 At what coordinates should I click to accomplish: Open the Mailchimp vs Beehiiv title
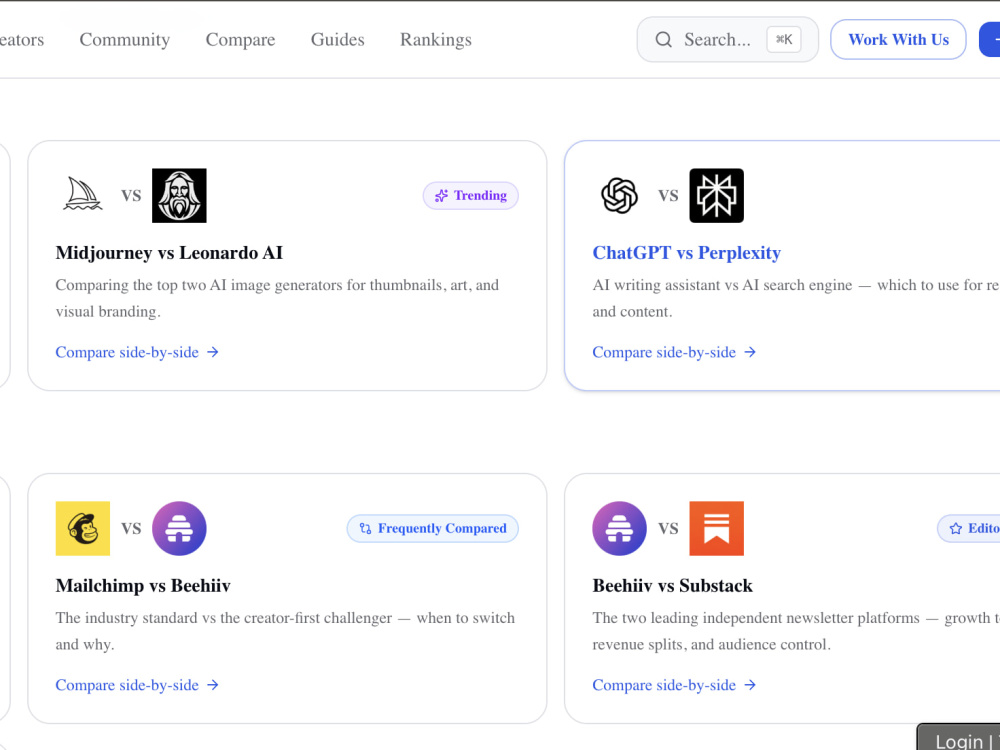[143, 585]
